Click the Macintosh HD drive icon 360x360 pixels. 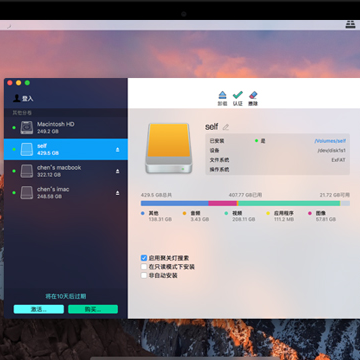pos(27,128)
